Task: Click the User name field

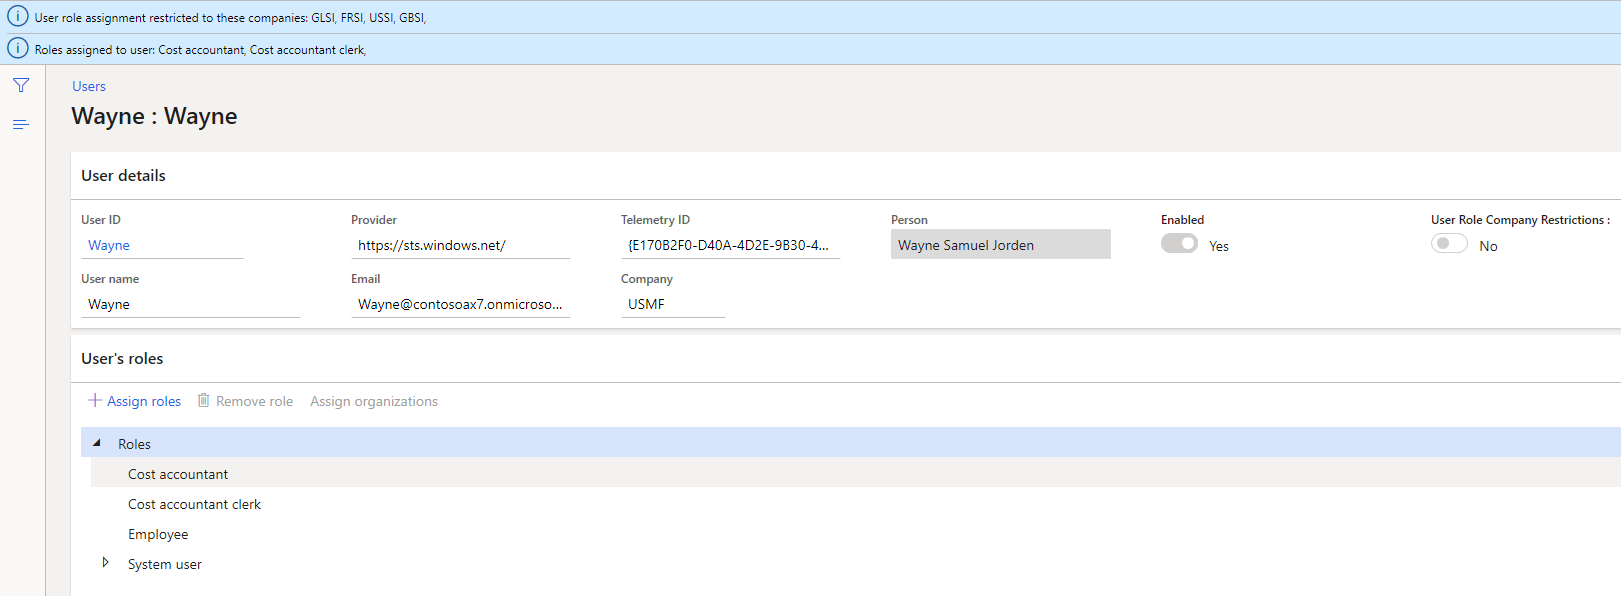Action: (x=191, y=304)
